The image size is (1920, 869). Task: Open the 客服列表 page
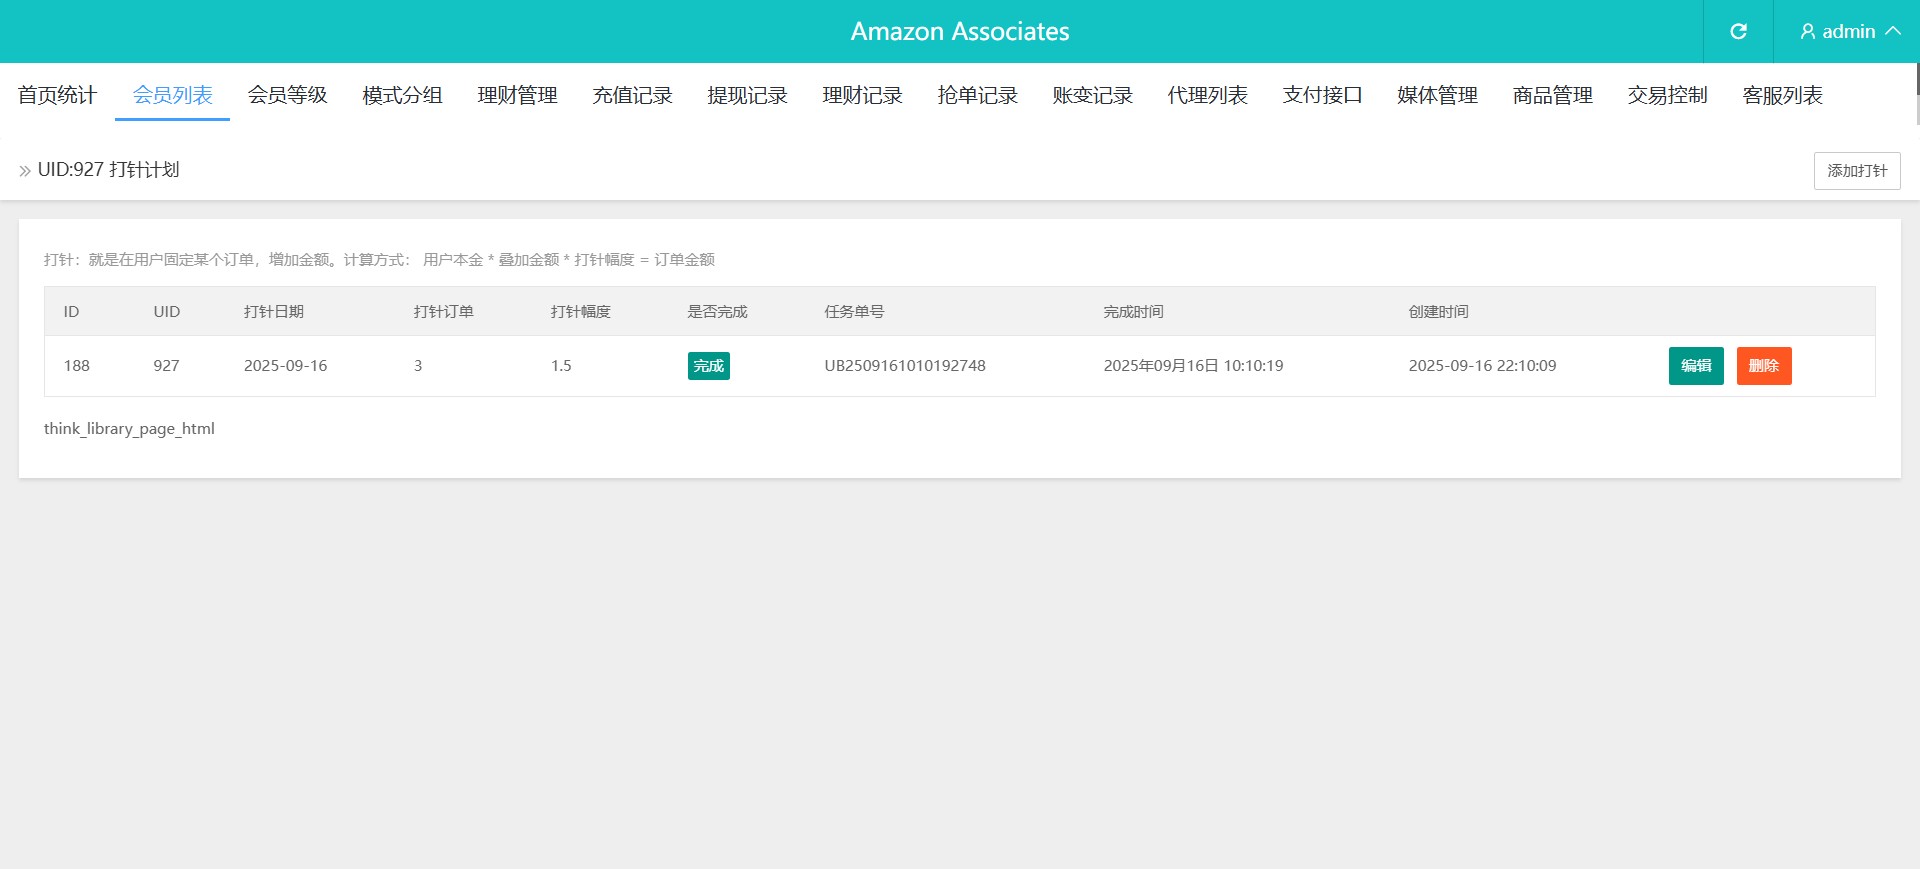(1782, 95)
